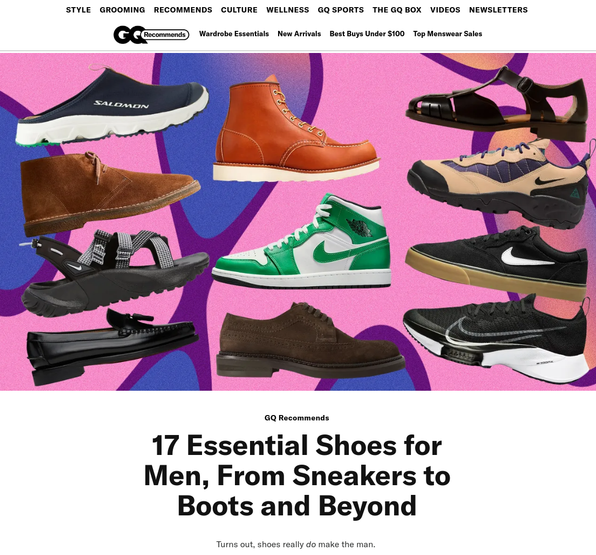Click the orange leather moc-toe boot
596x555 pixels.
(x=296, y=128)
